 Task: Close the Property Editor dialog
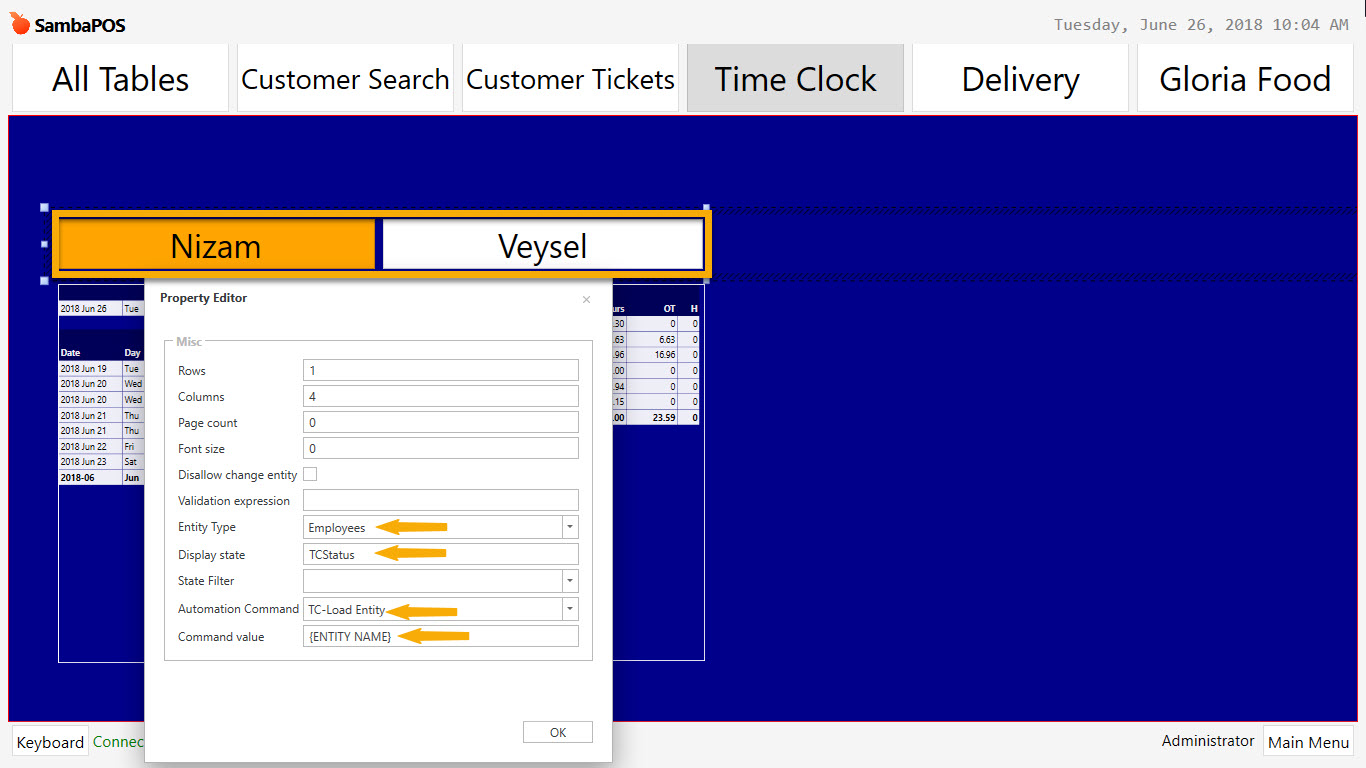click(x=586, y=299)
